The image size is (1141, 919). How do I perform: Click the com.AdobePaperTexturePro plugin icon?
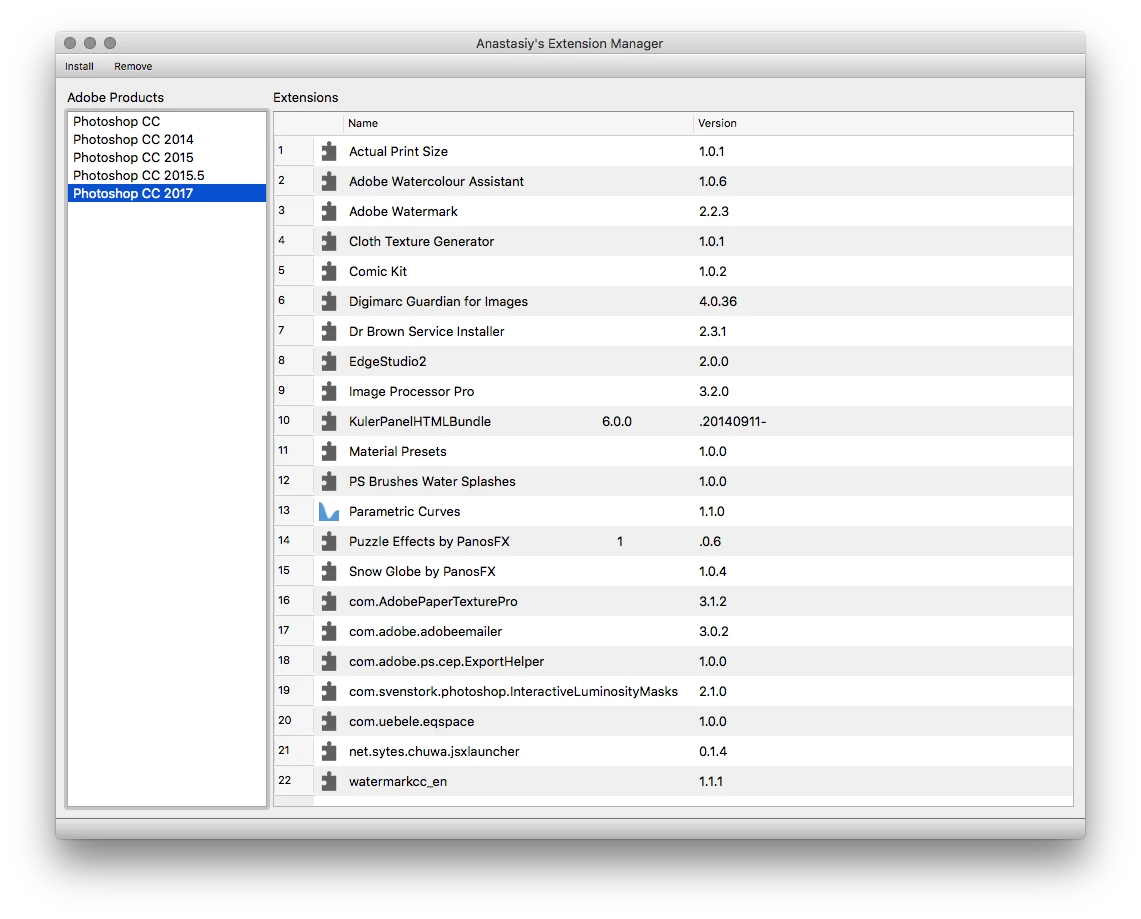click(329, 601)
